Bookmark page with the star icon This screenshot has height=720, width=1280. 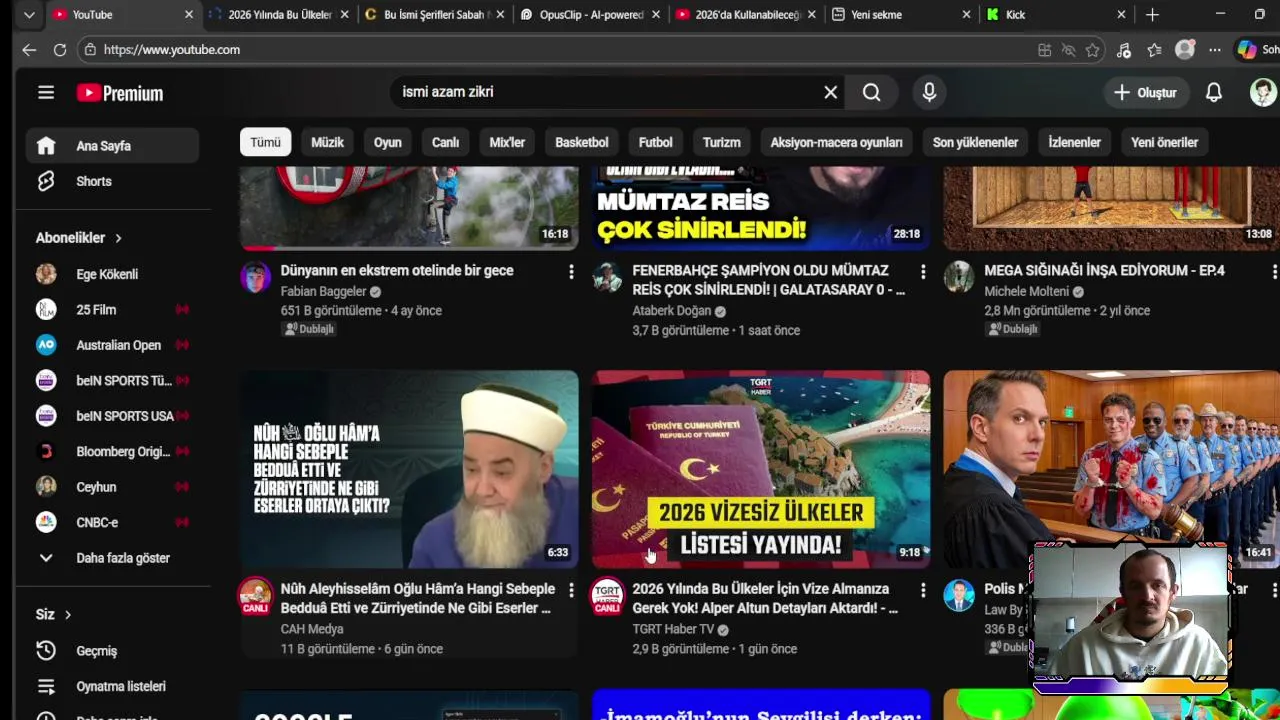point(1093,50)
